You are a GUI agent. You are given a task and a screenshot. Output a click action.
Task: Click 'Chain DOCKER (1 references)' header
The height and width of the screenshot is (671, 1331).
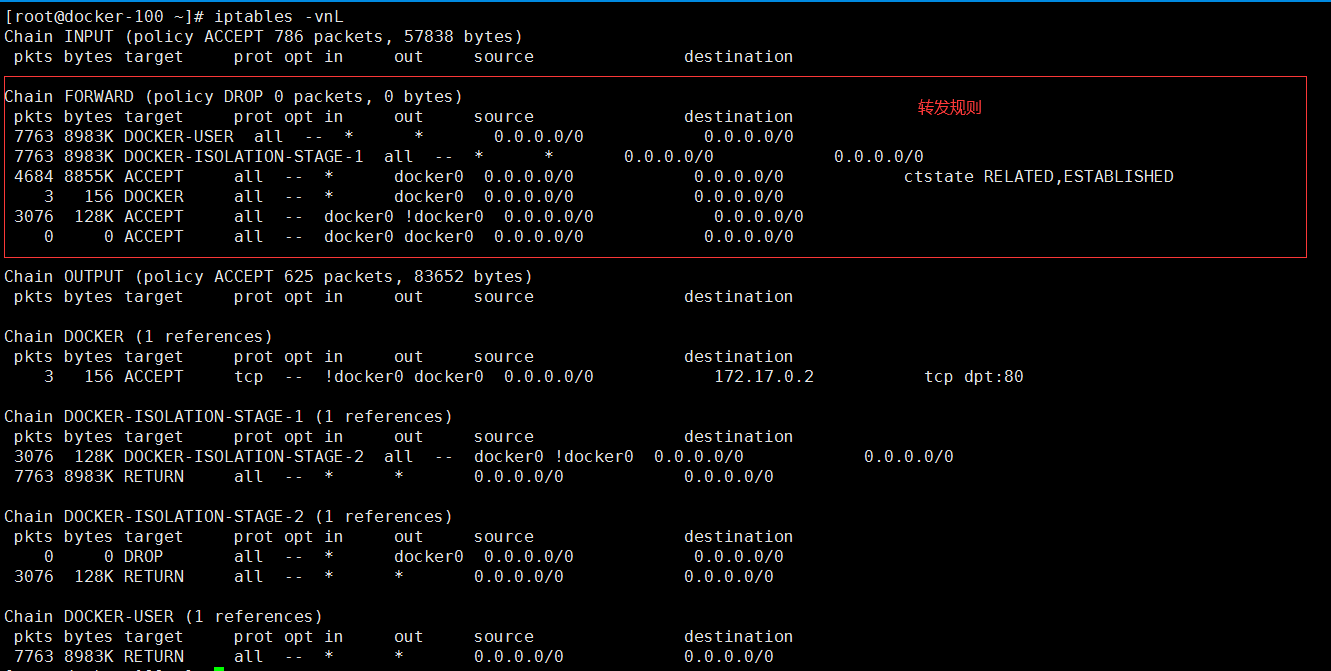[139, 337]
